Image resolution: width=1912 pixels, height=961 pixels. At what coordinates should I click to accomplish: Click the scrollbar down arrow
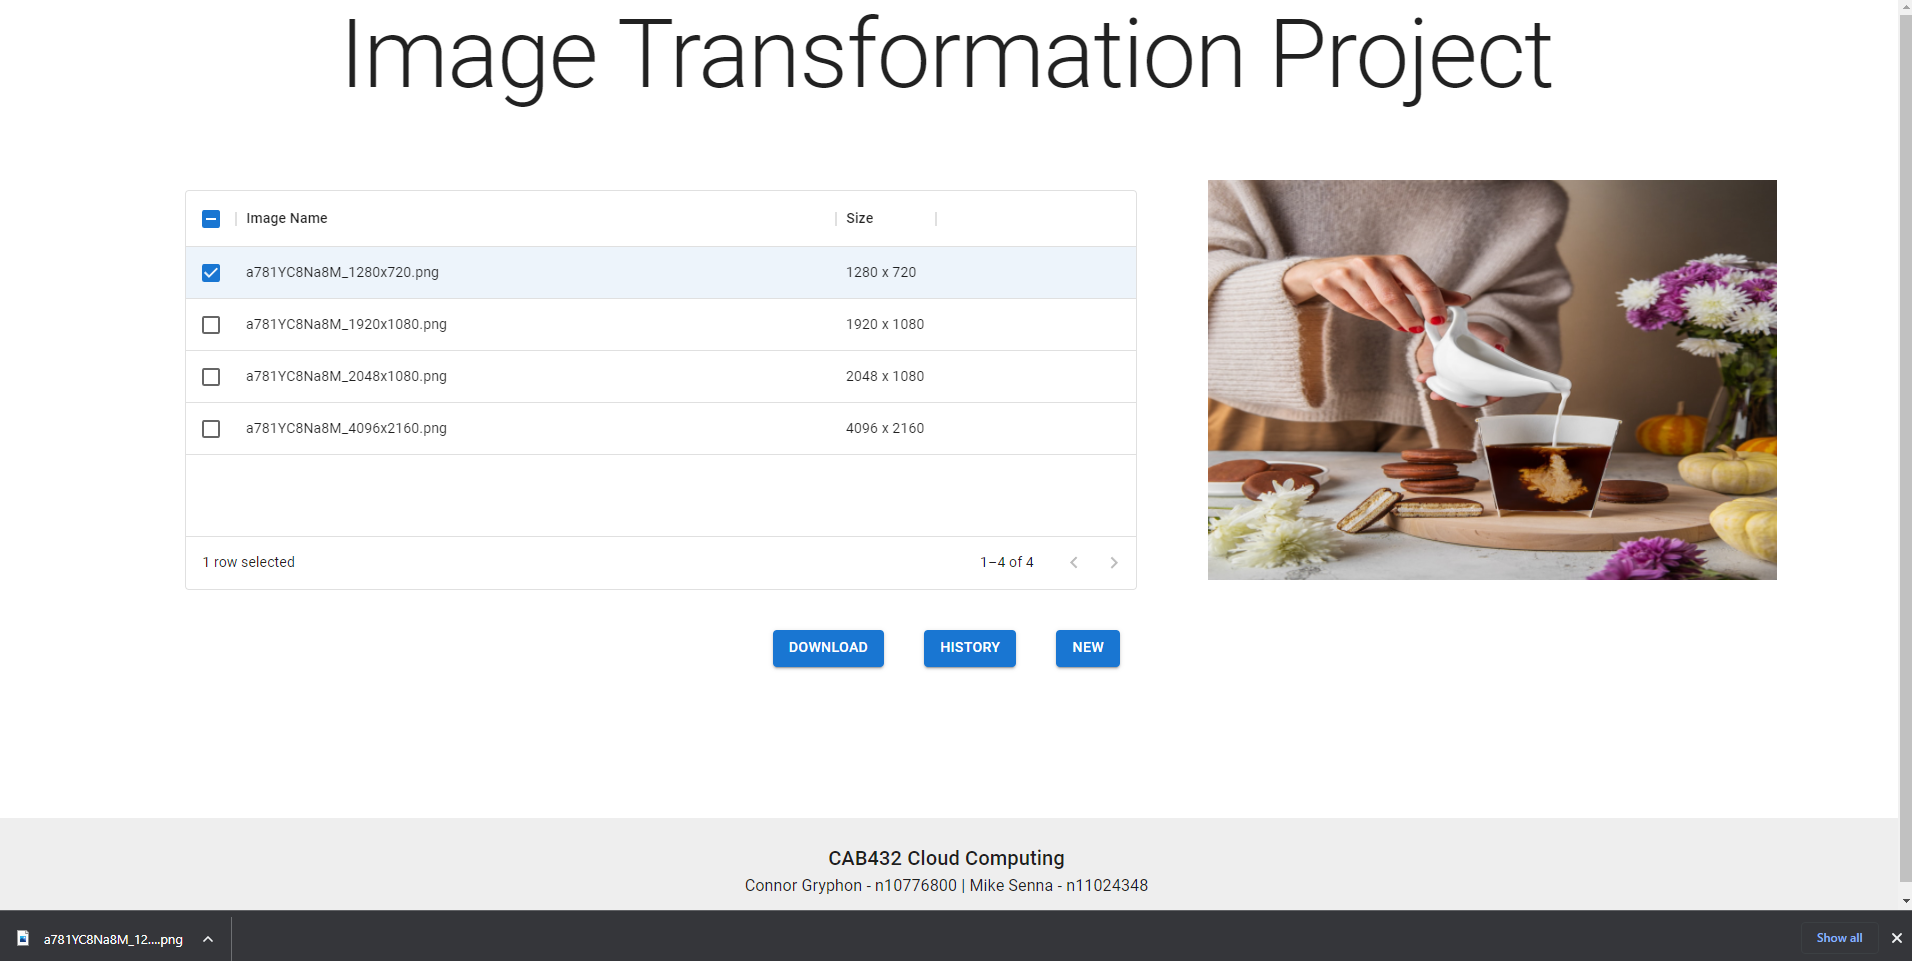pos(1905,901)
